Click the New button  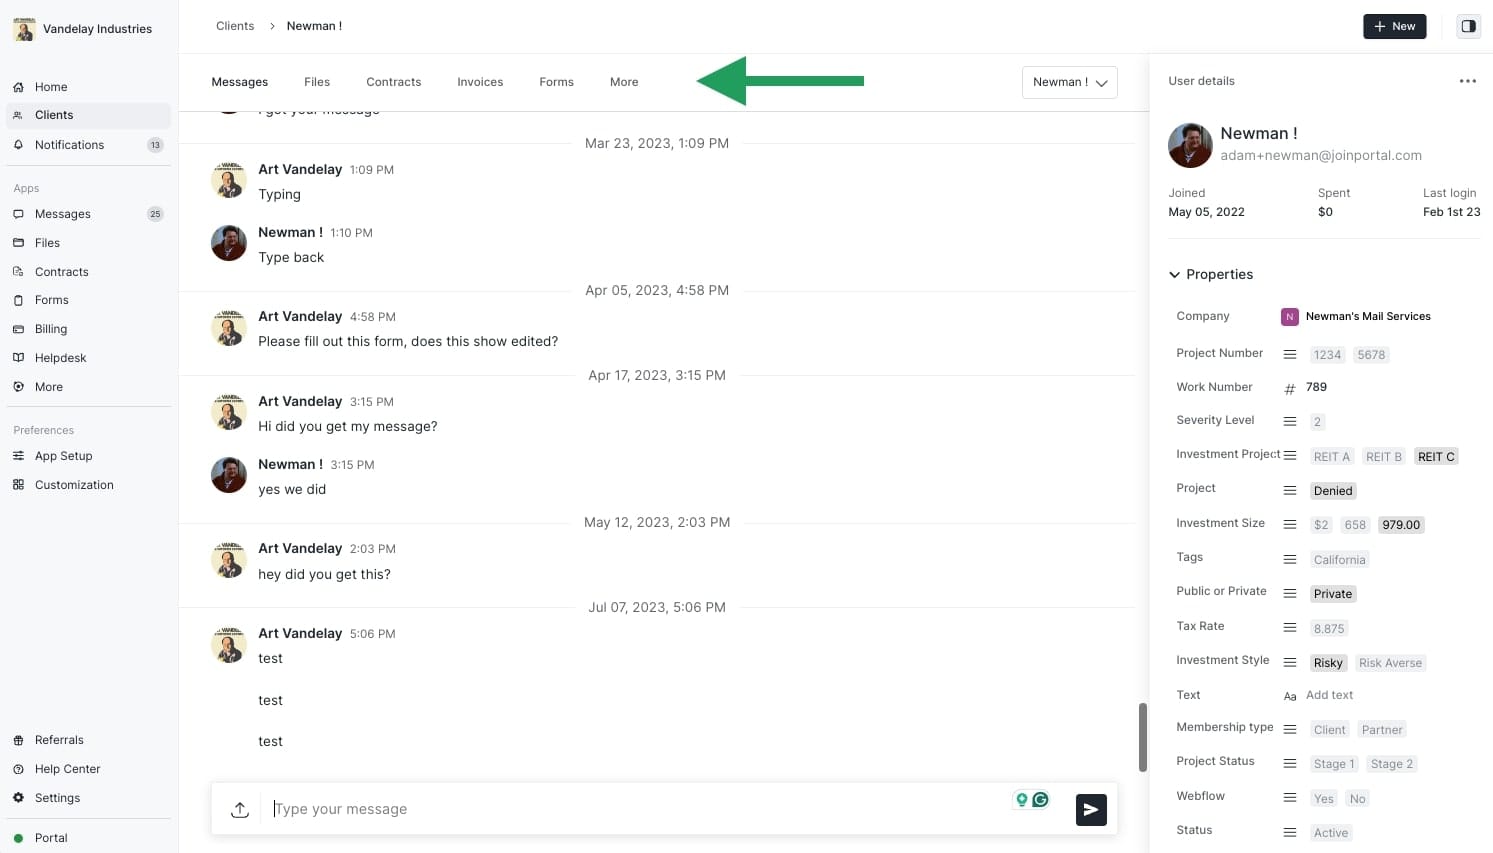coord(1394,26)
